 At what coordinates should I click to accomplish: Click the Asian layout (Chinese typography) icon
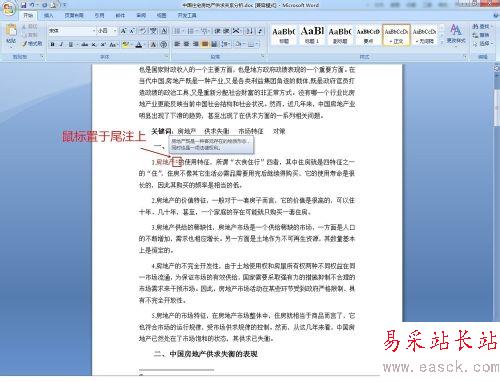coord(236,31)
